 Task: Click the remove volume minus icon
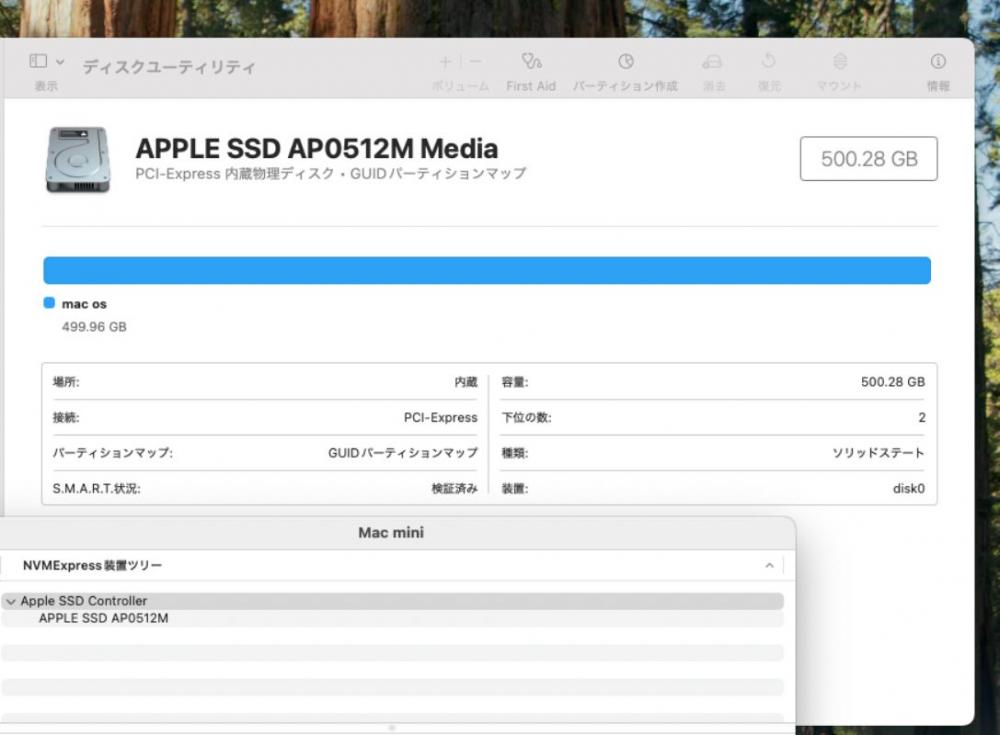click(x=476, y=61)
